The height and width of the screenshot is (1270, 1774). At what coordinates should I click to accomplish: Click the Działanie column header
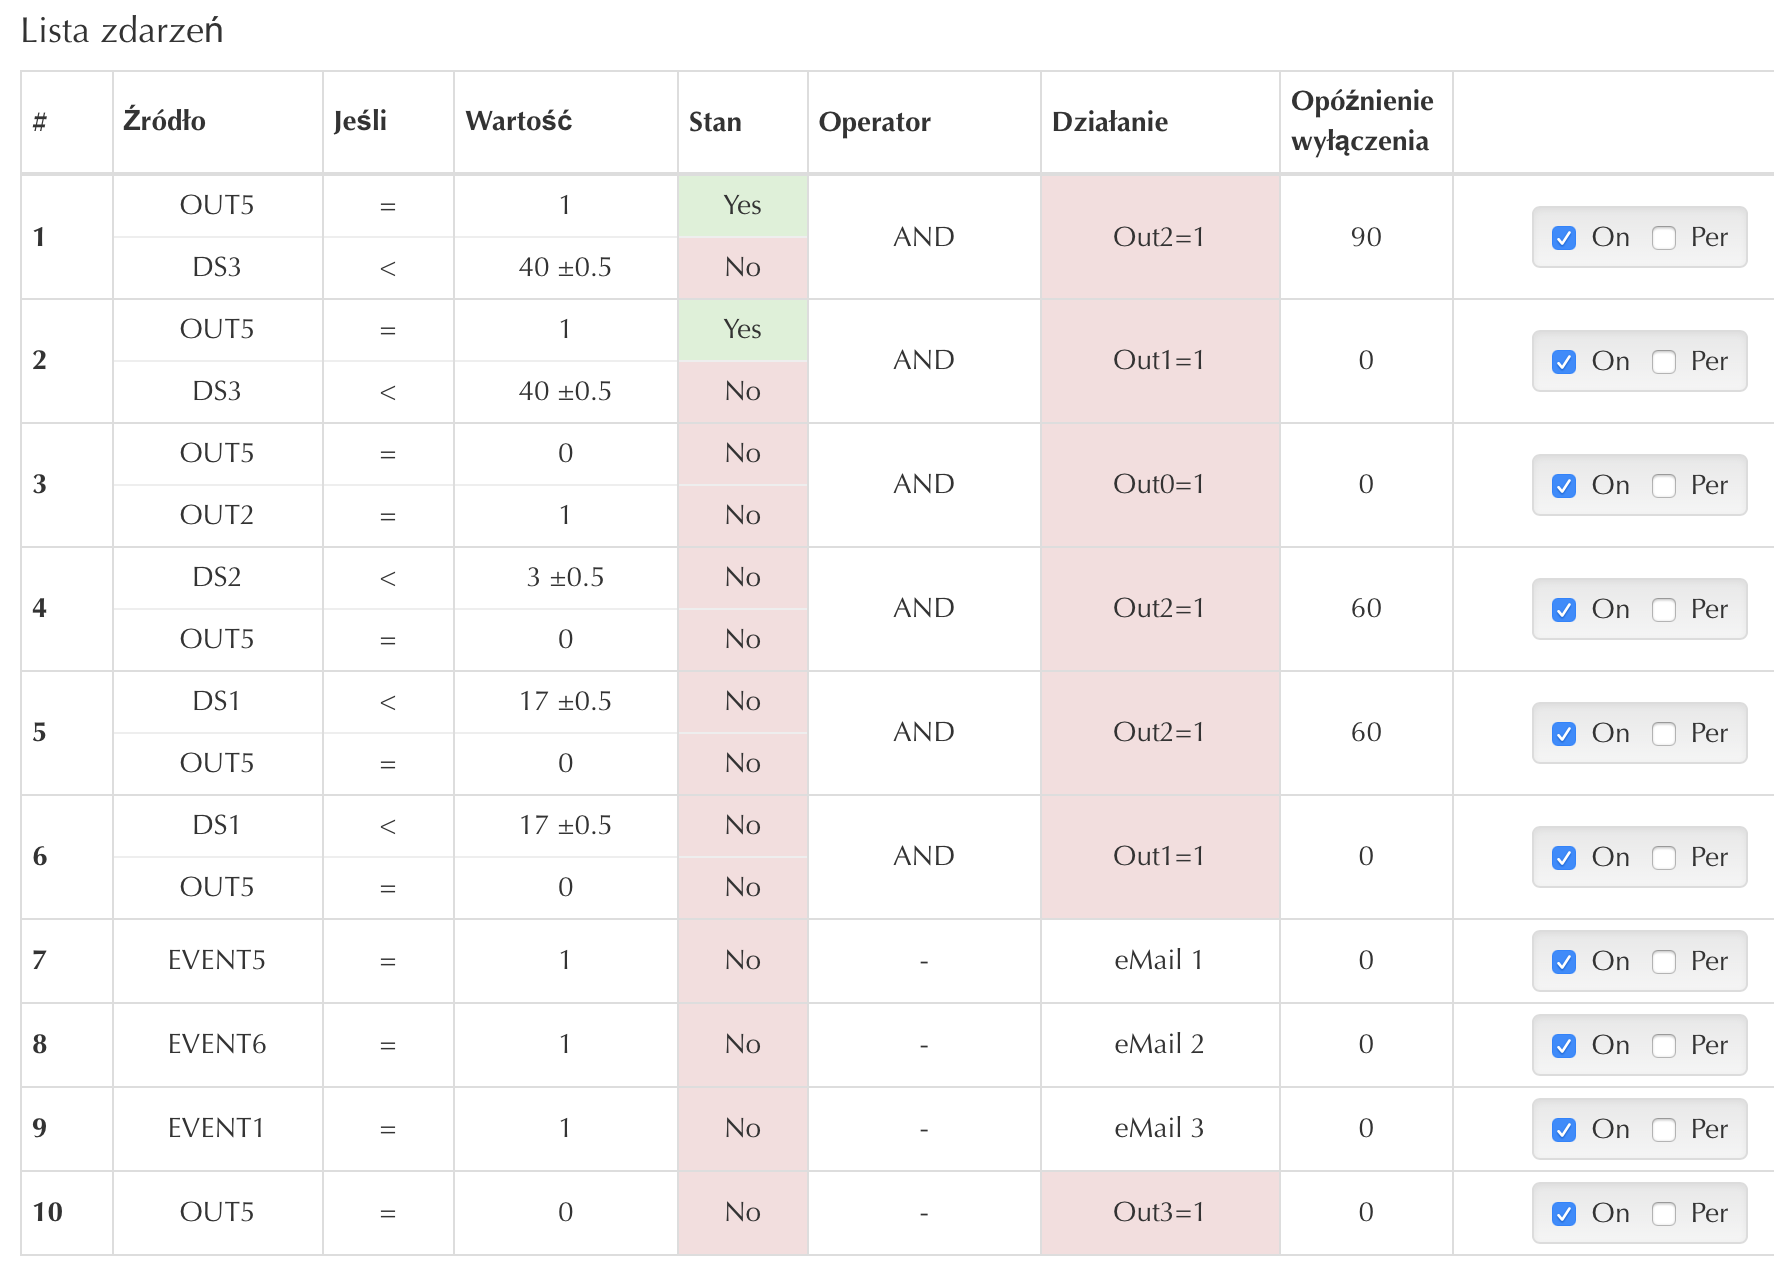pos(1110,122)
